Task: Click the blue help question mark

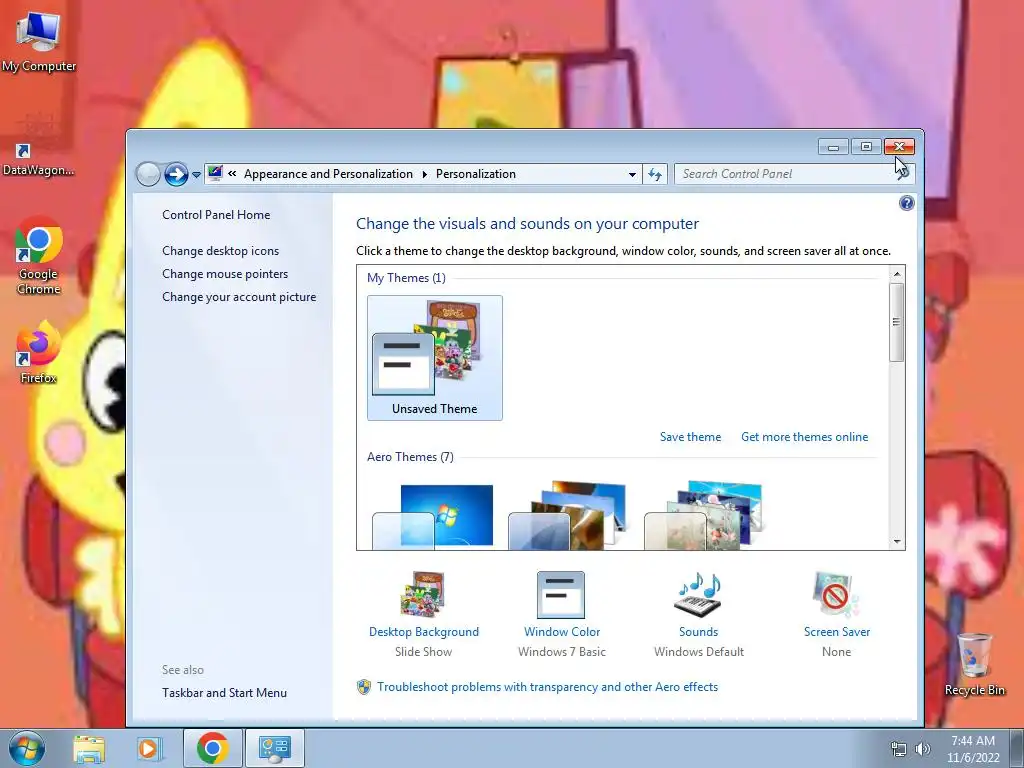Action: (906, 203)
